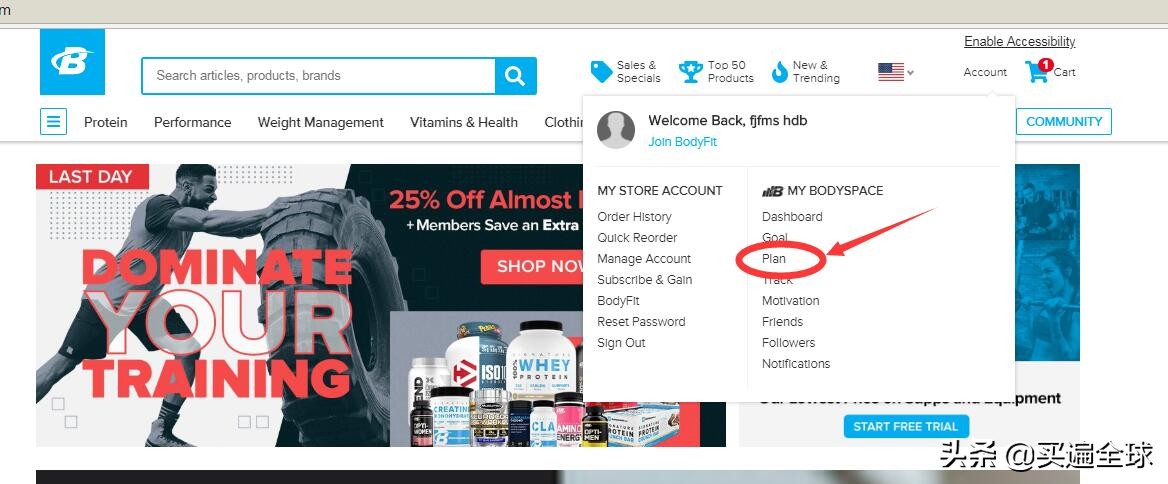Select Order History in store account
The width and height of the screenshot is (1168, 484).
coord(634,217)
